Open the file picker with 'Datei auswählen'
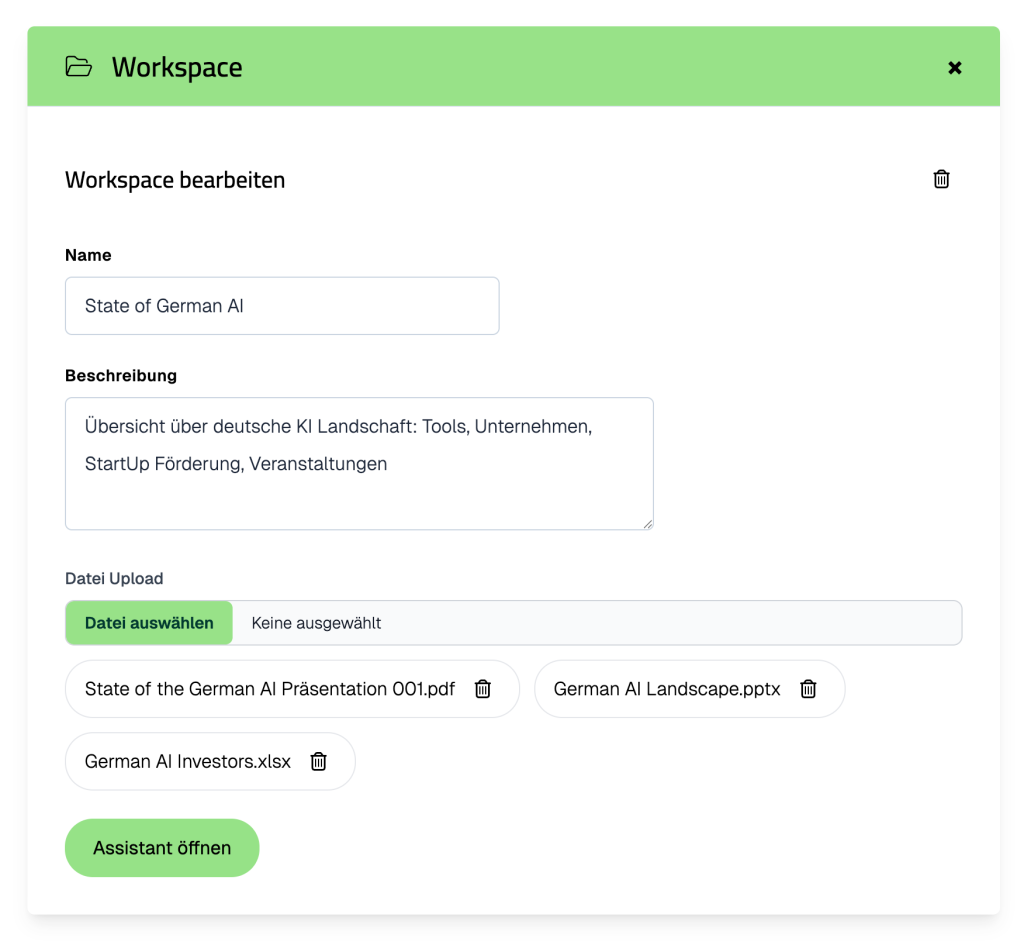 click(148, 622)
